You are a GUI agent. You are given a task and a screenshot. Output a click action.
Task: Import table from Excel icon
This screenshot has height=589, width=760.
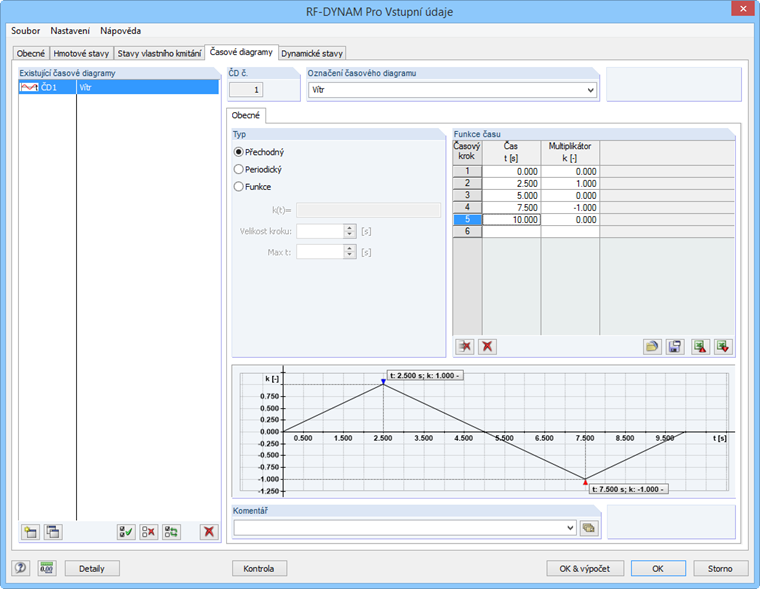click(723, 346)
